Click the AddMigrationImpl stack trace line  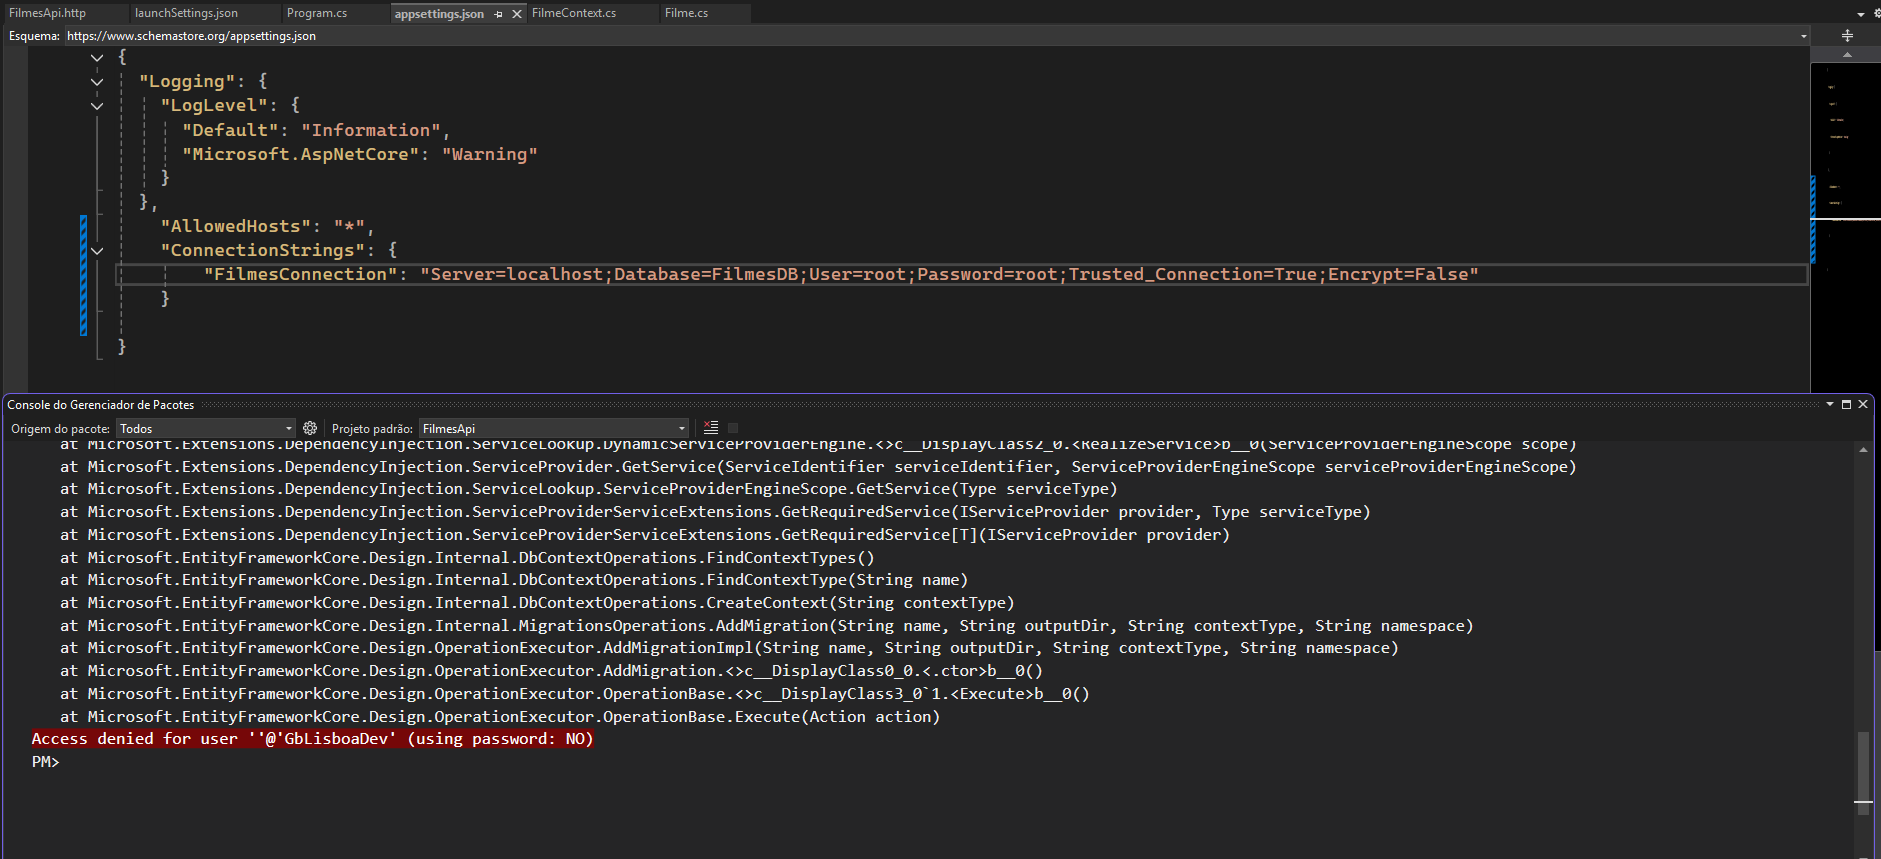(x=729, y=648)
